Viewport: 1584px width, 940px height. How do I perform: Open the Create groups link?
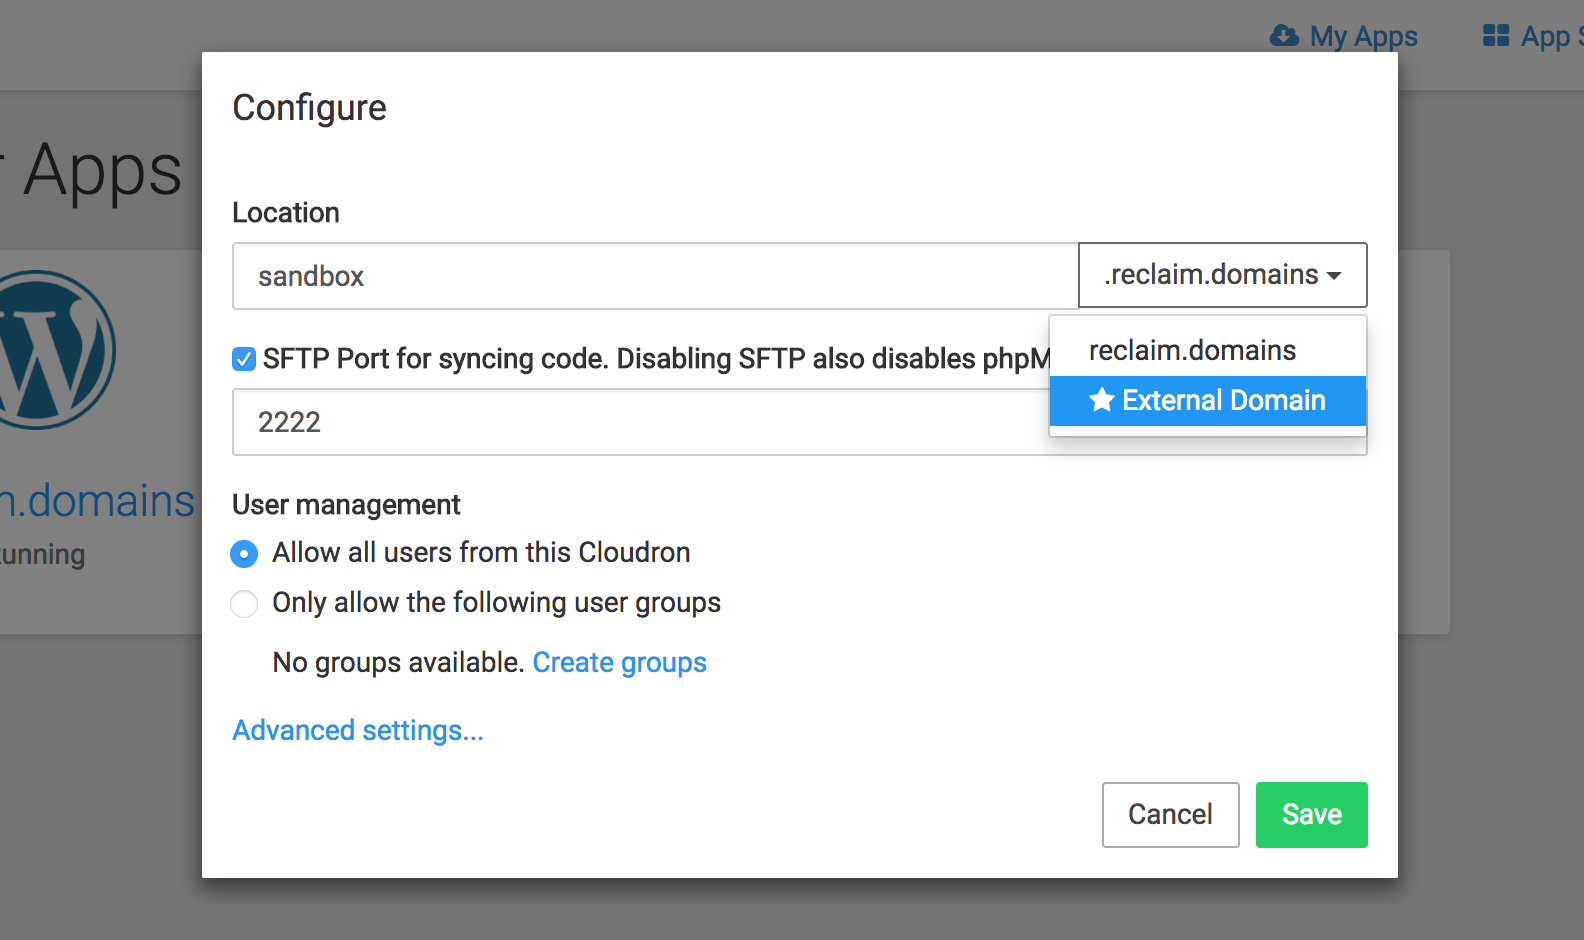[x=619, y=662]
